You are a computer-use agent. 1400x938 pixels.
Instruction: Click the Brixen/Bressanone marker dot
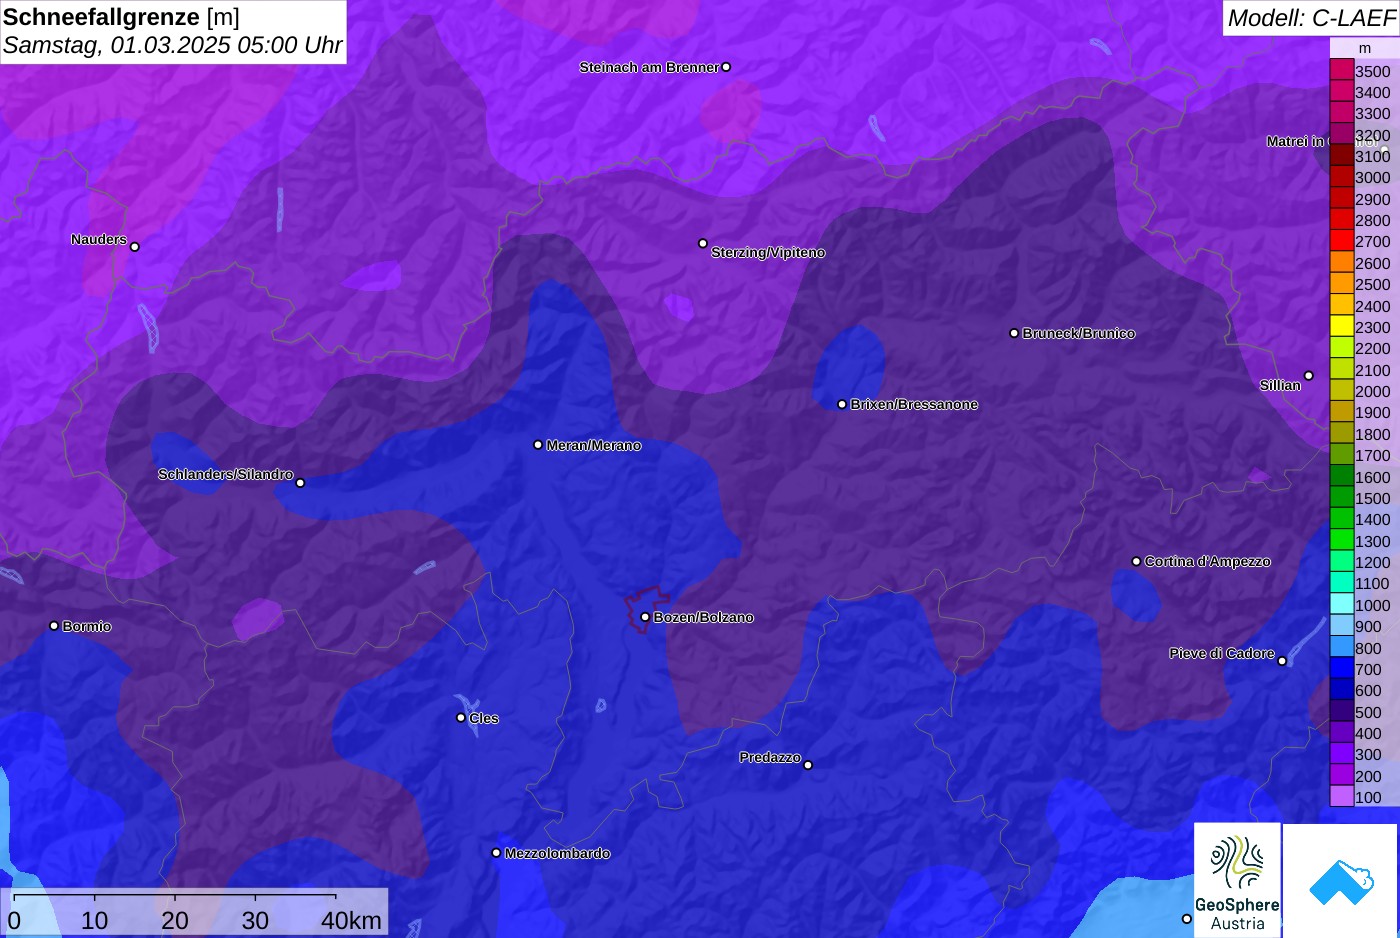(842, 404)
